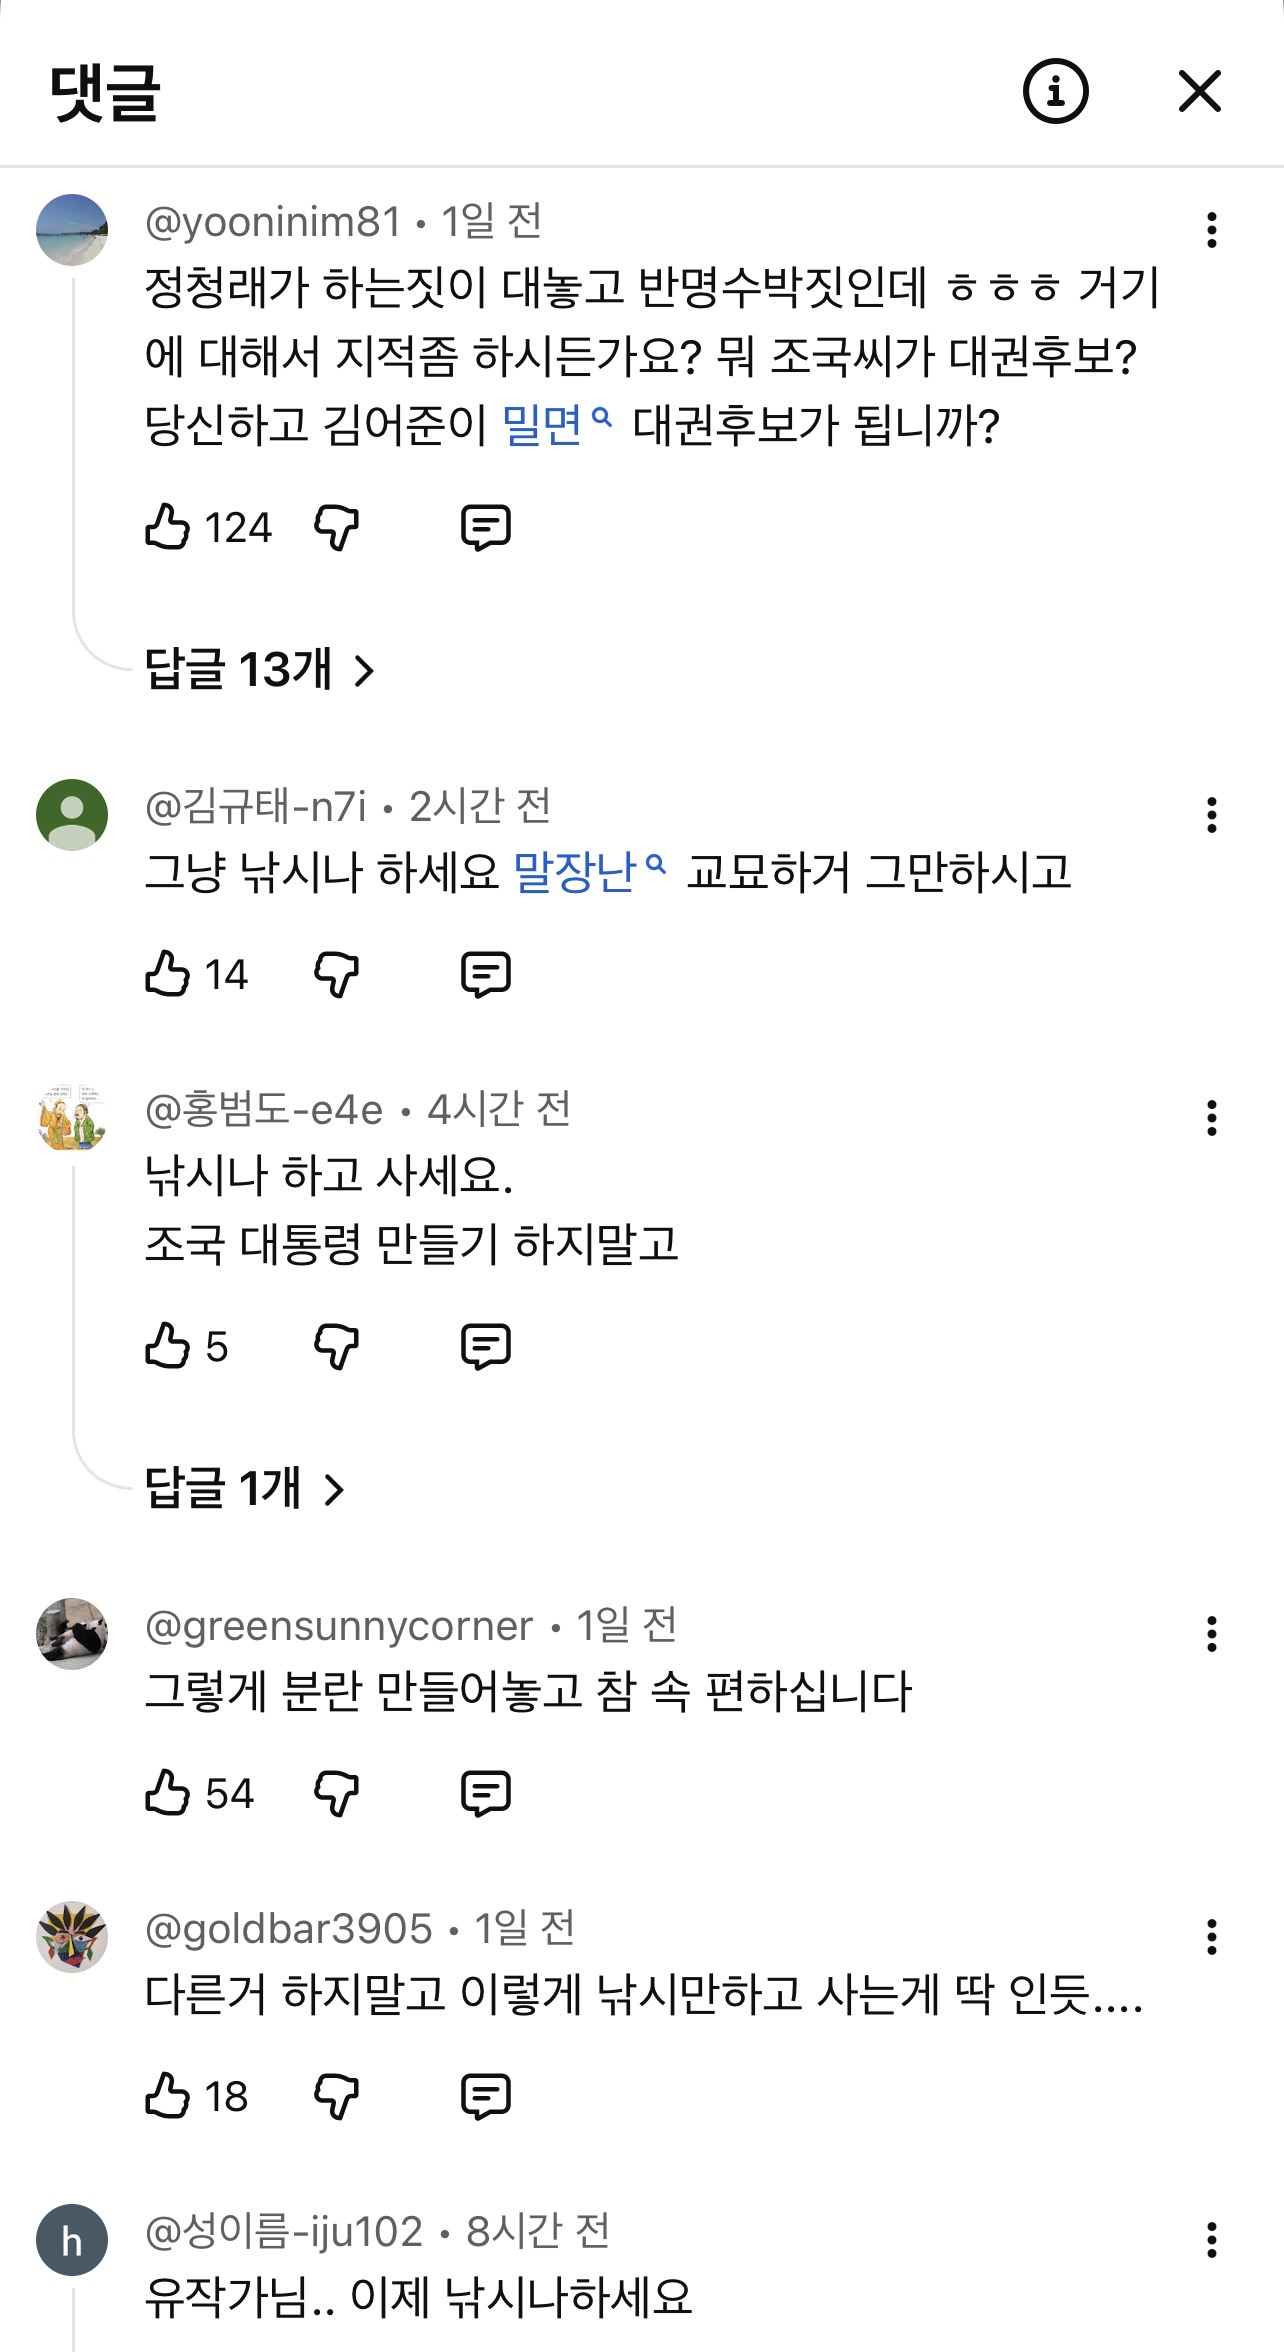1284x2352 pixels.
Task: Open more options for @성이름-iju102 comment
Action: (x=1212, y=2240)
